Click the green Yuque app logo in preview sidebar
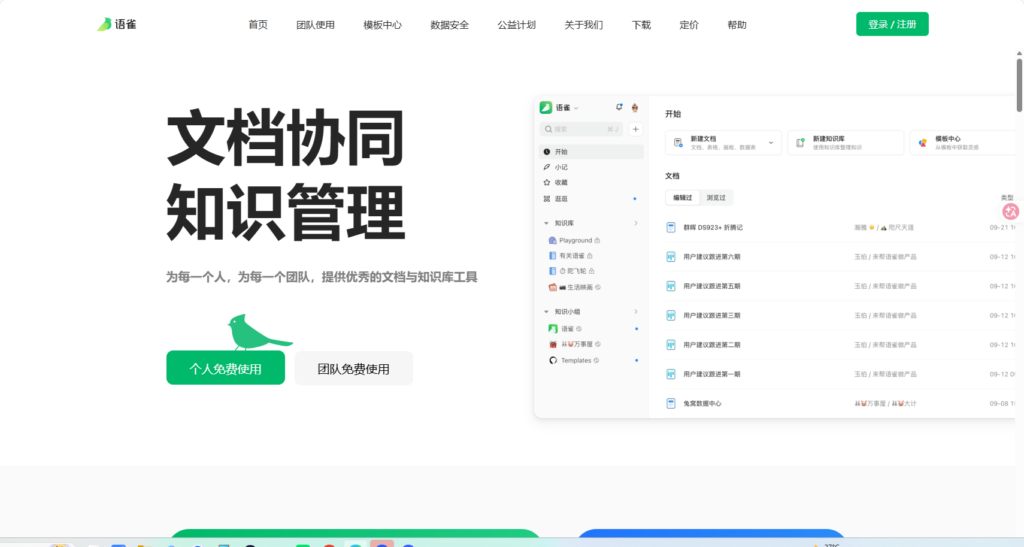The image size is (1024, 547). [545, 108]
